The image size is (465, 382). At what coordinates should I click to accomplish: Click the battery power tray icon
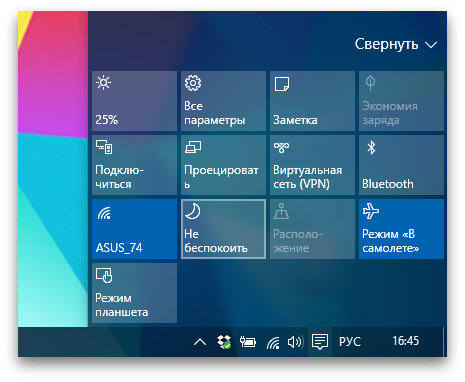248,342
